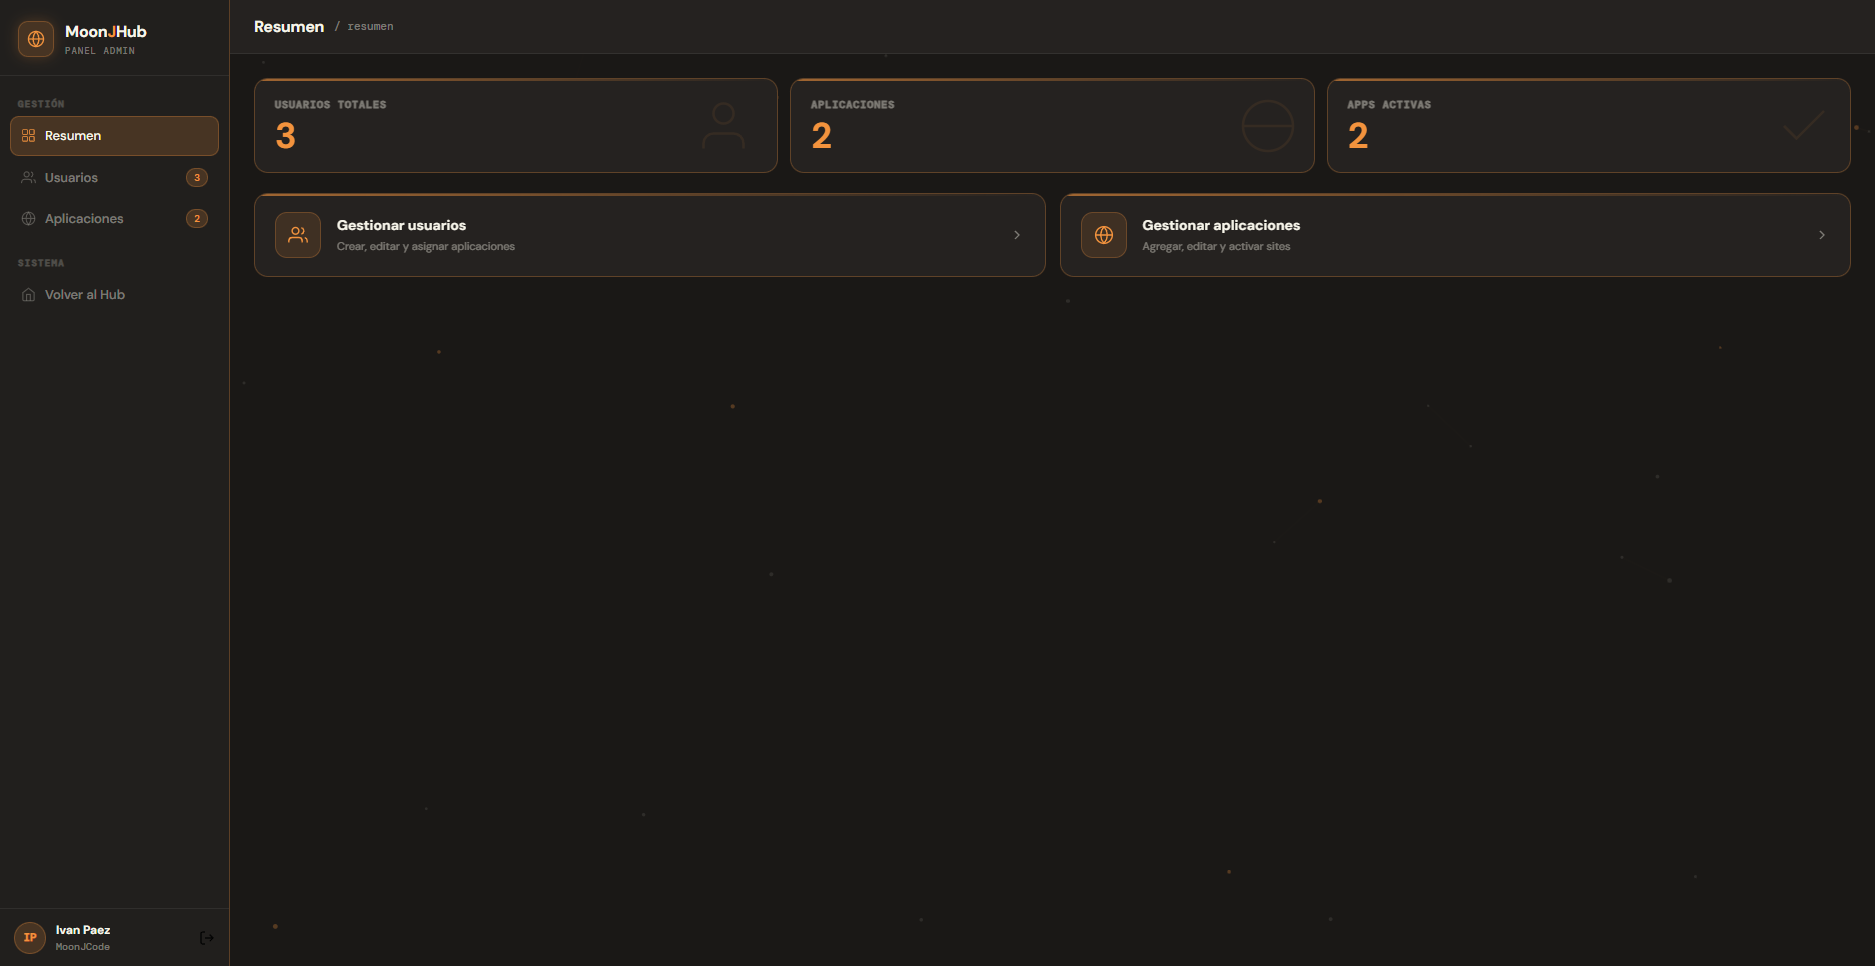Open the Gestionar usuarios card
The height and width of the screenshot is (966, 1875).
coord(650,235)
